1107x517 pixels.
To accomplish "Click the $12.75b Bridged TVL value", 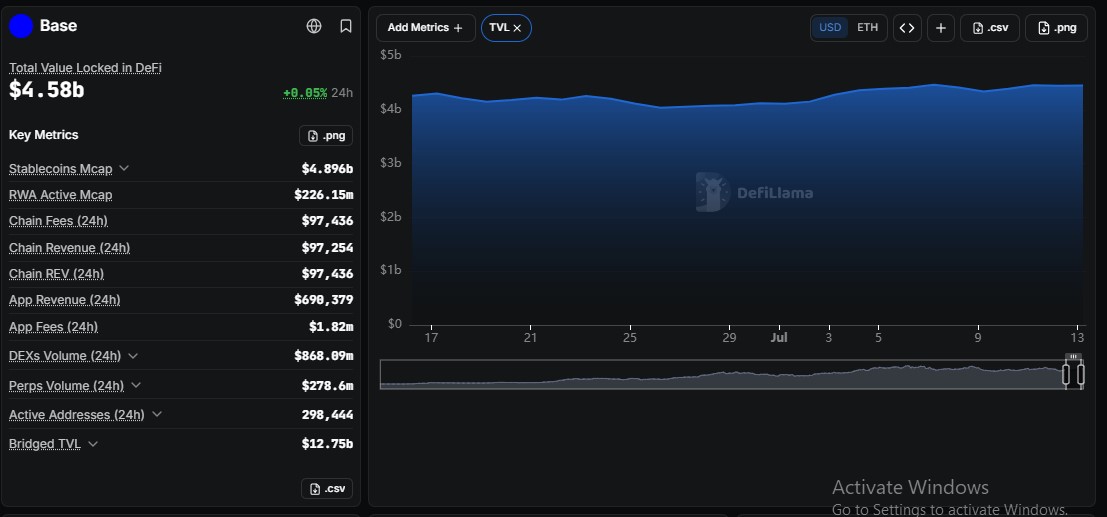I will coord(327,444).
